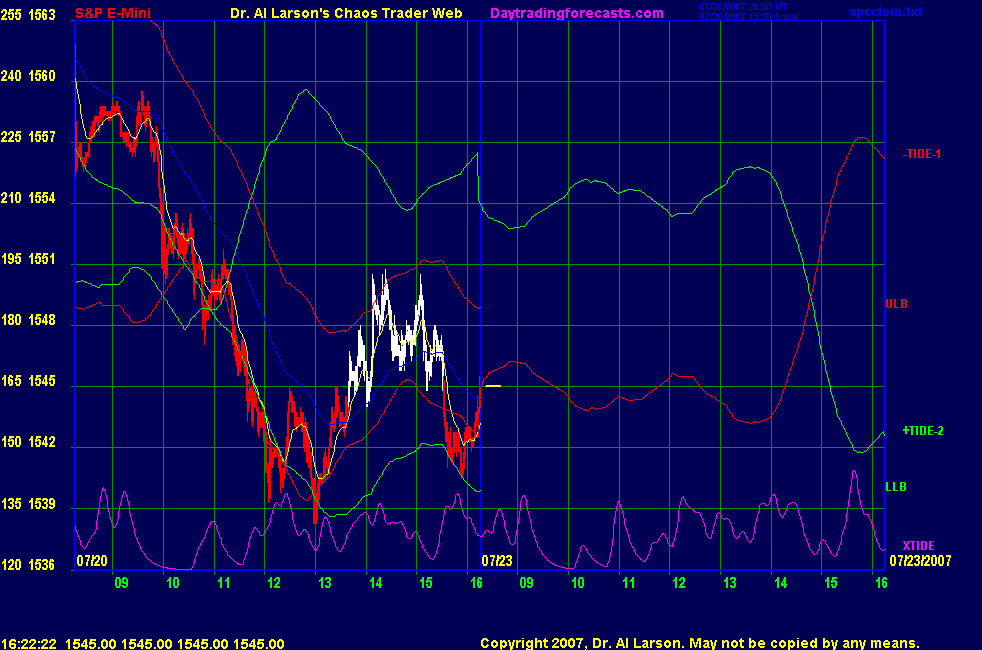Click the red "-TIDE-1" legend label
982x650 pixels.
[x=921, y=153]
